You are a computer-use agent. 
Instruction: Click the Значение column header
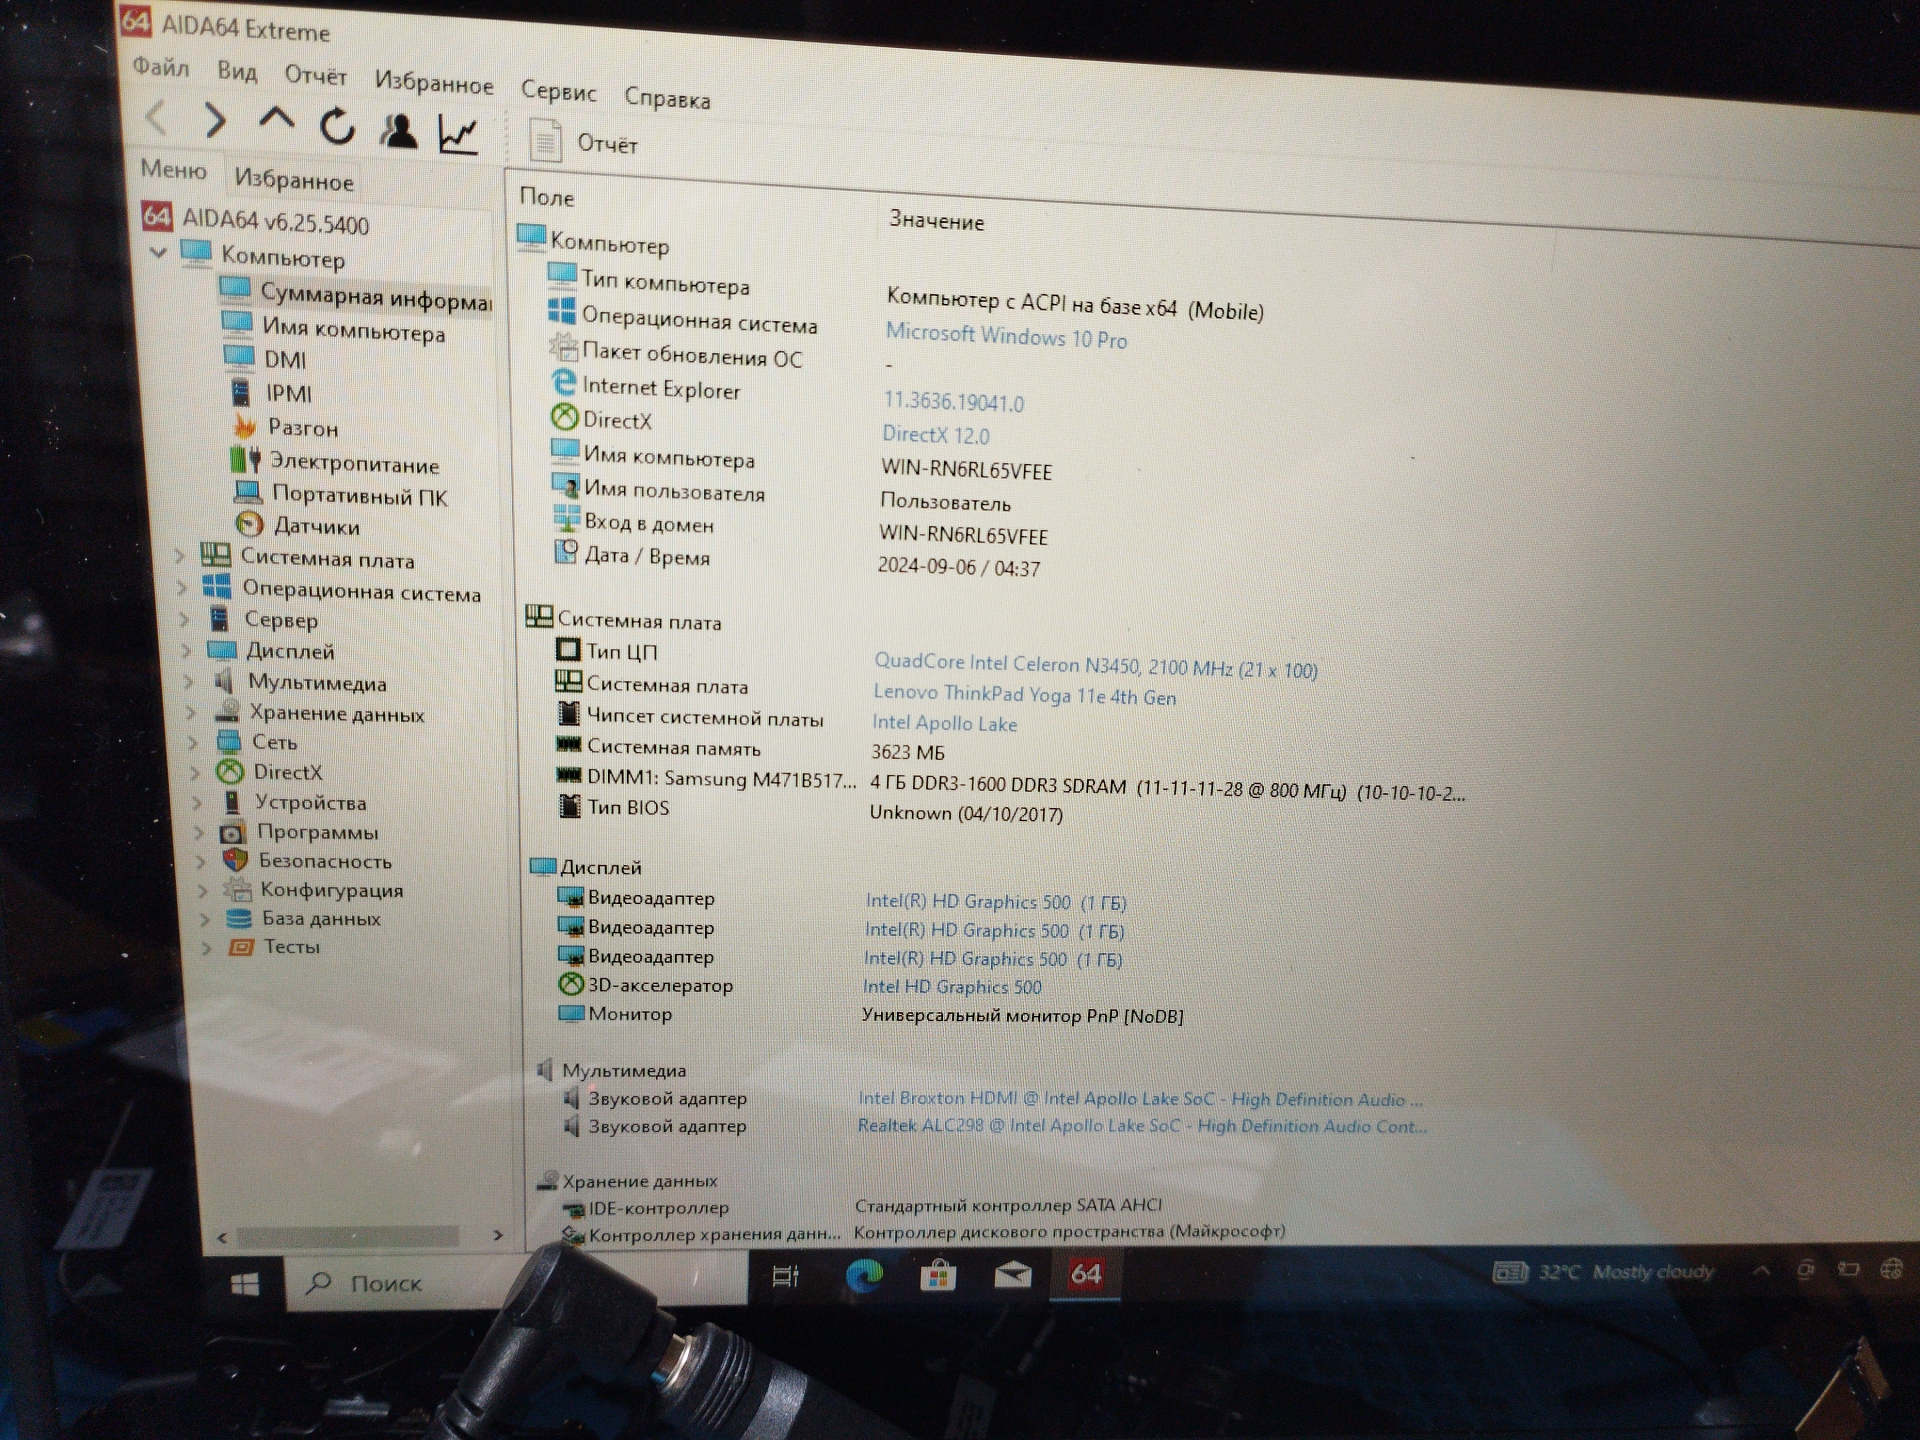(x=936, y=221)
